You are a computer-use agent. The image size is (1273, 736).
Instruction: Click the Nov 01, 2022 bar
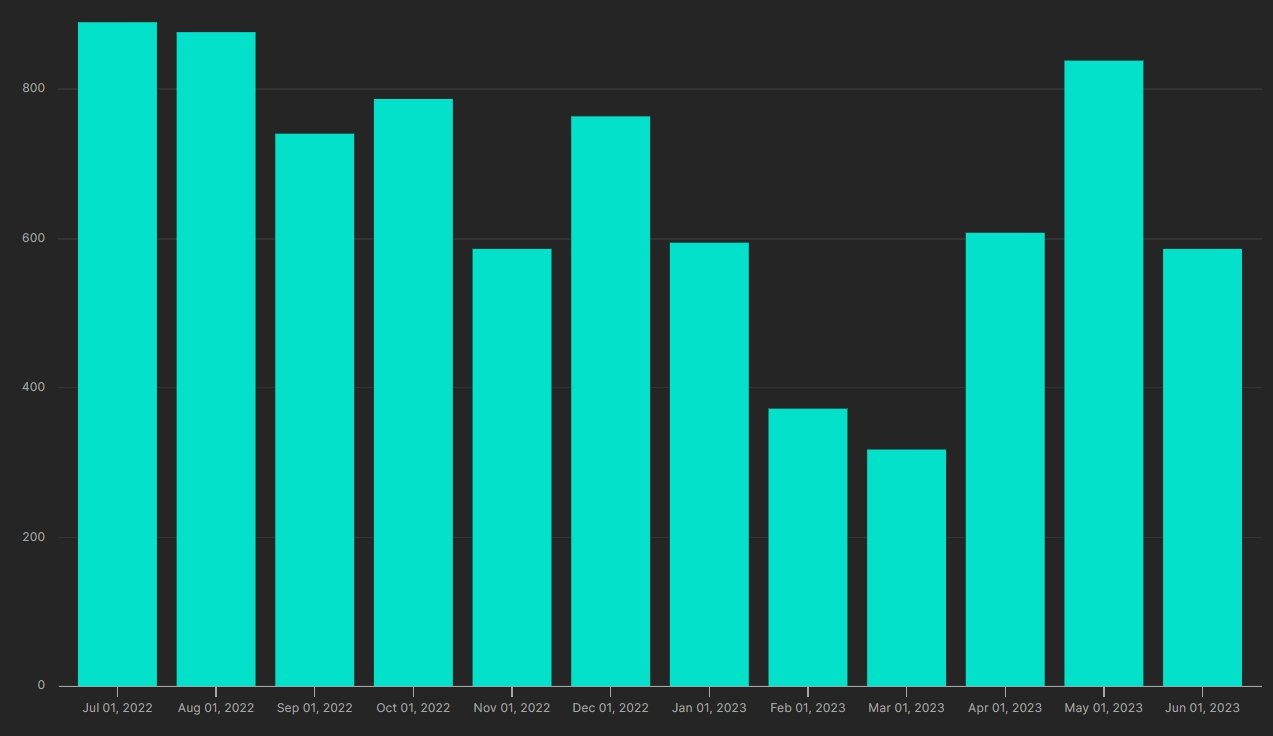511,467
